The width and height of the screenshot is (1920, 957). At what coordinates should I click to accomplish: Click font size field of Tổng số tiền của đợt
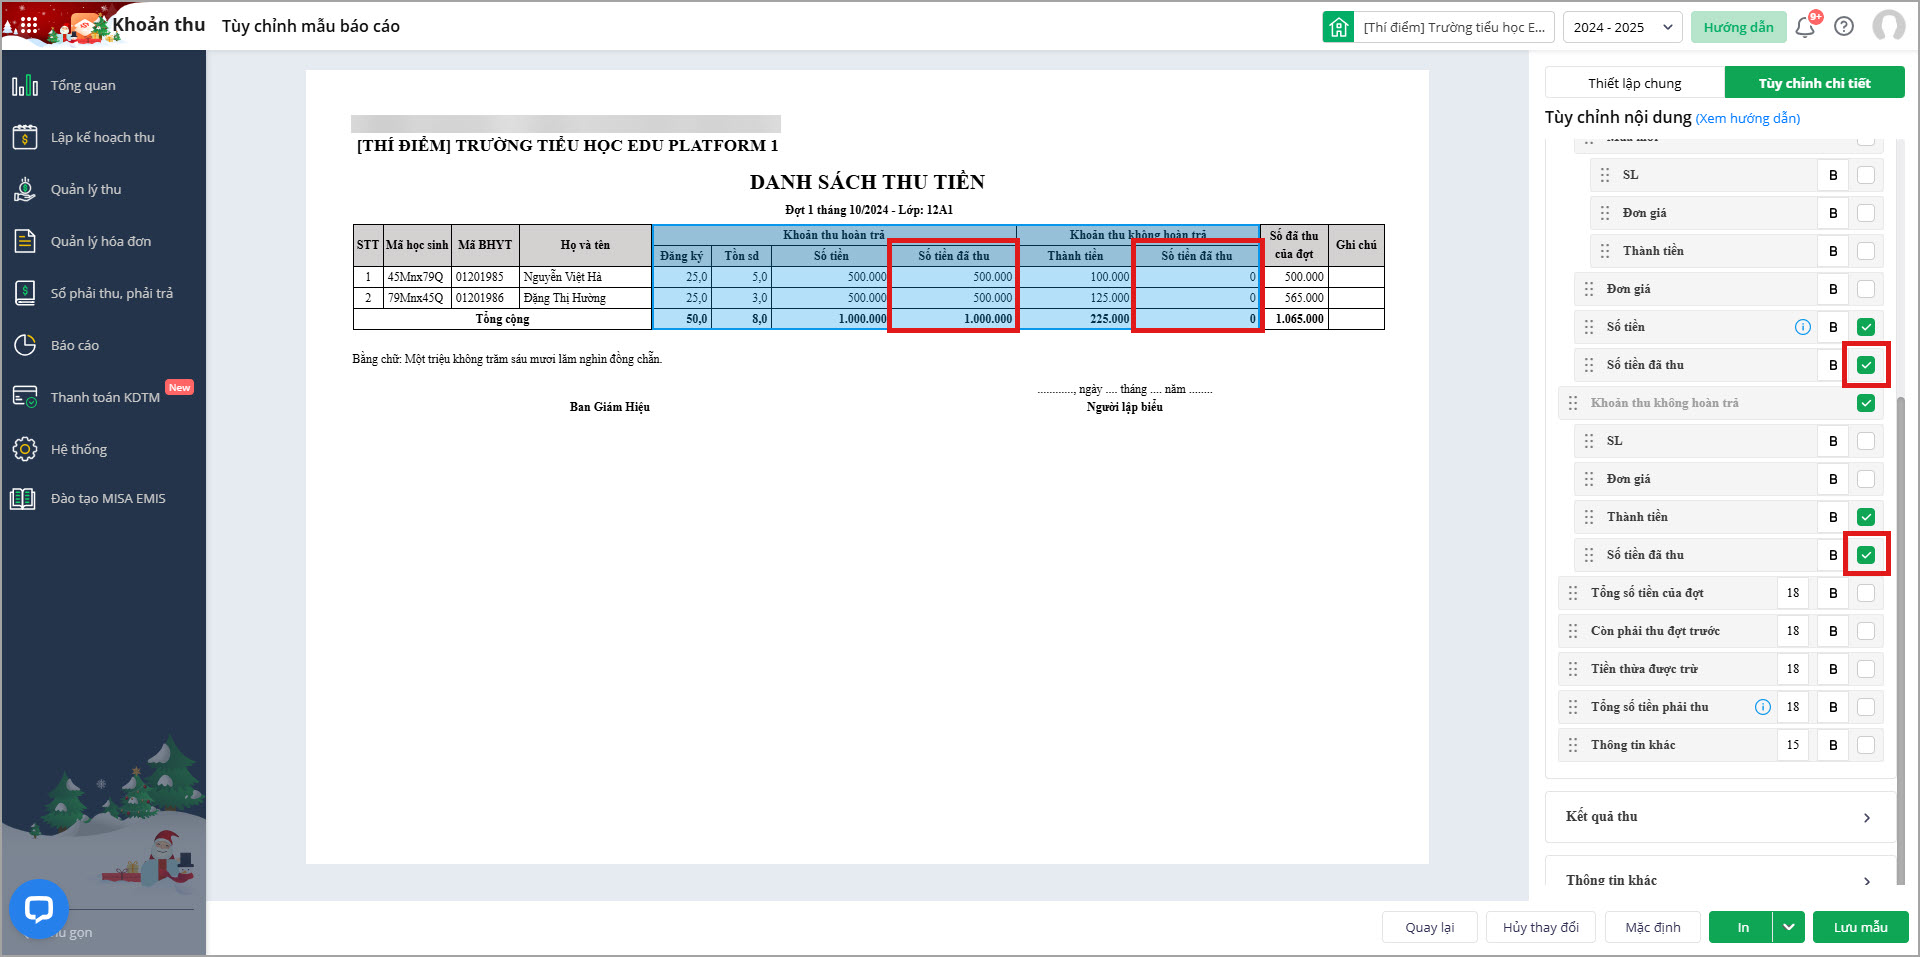(1793, 593)
